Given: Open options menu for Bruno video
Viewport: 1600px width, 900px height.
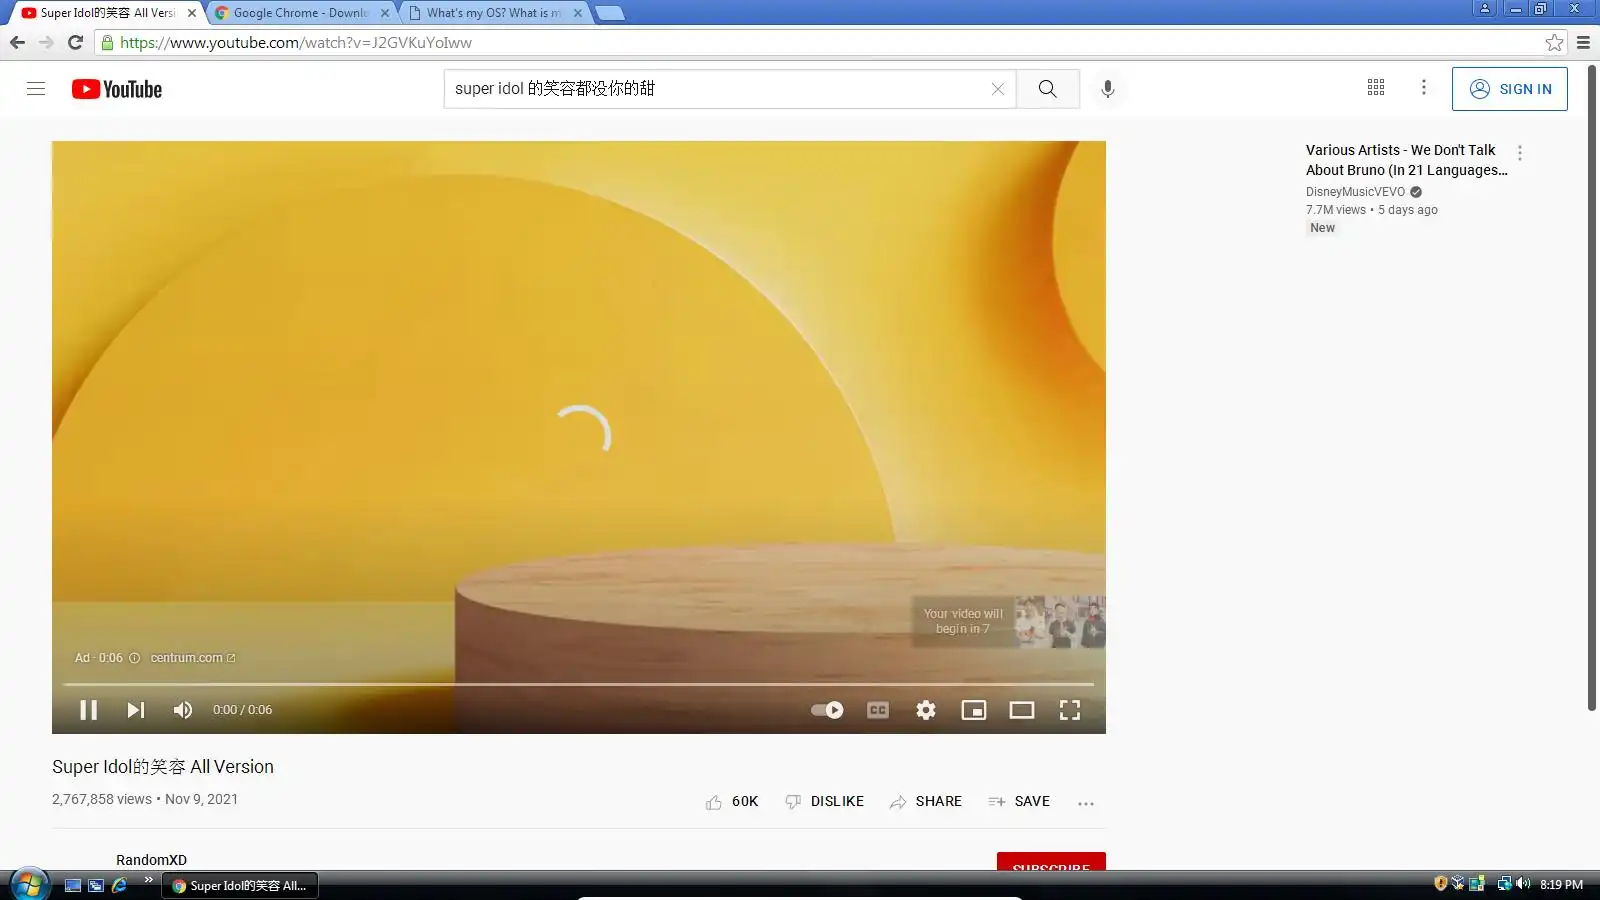Looking at the screenshot, I should 1520,153.
